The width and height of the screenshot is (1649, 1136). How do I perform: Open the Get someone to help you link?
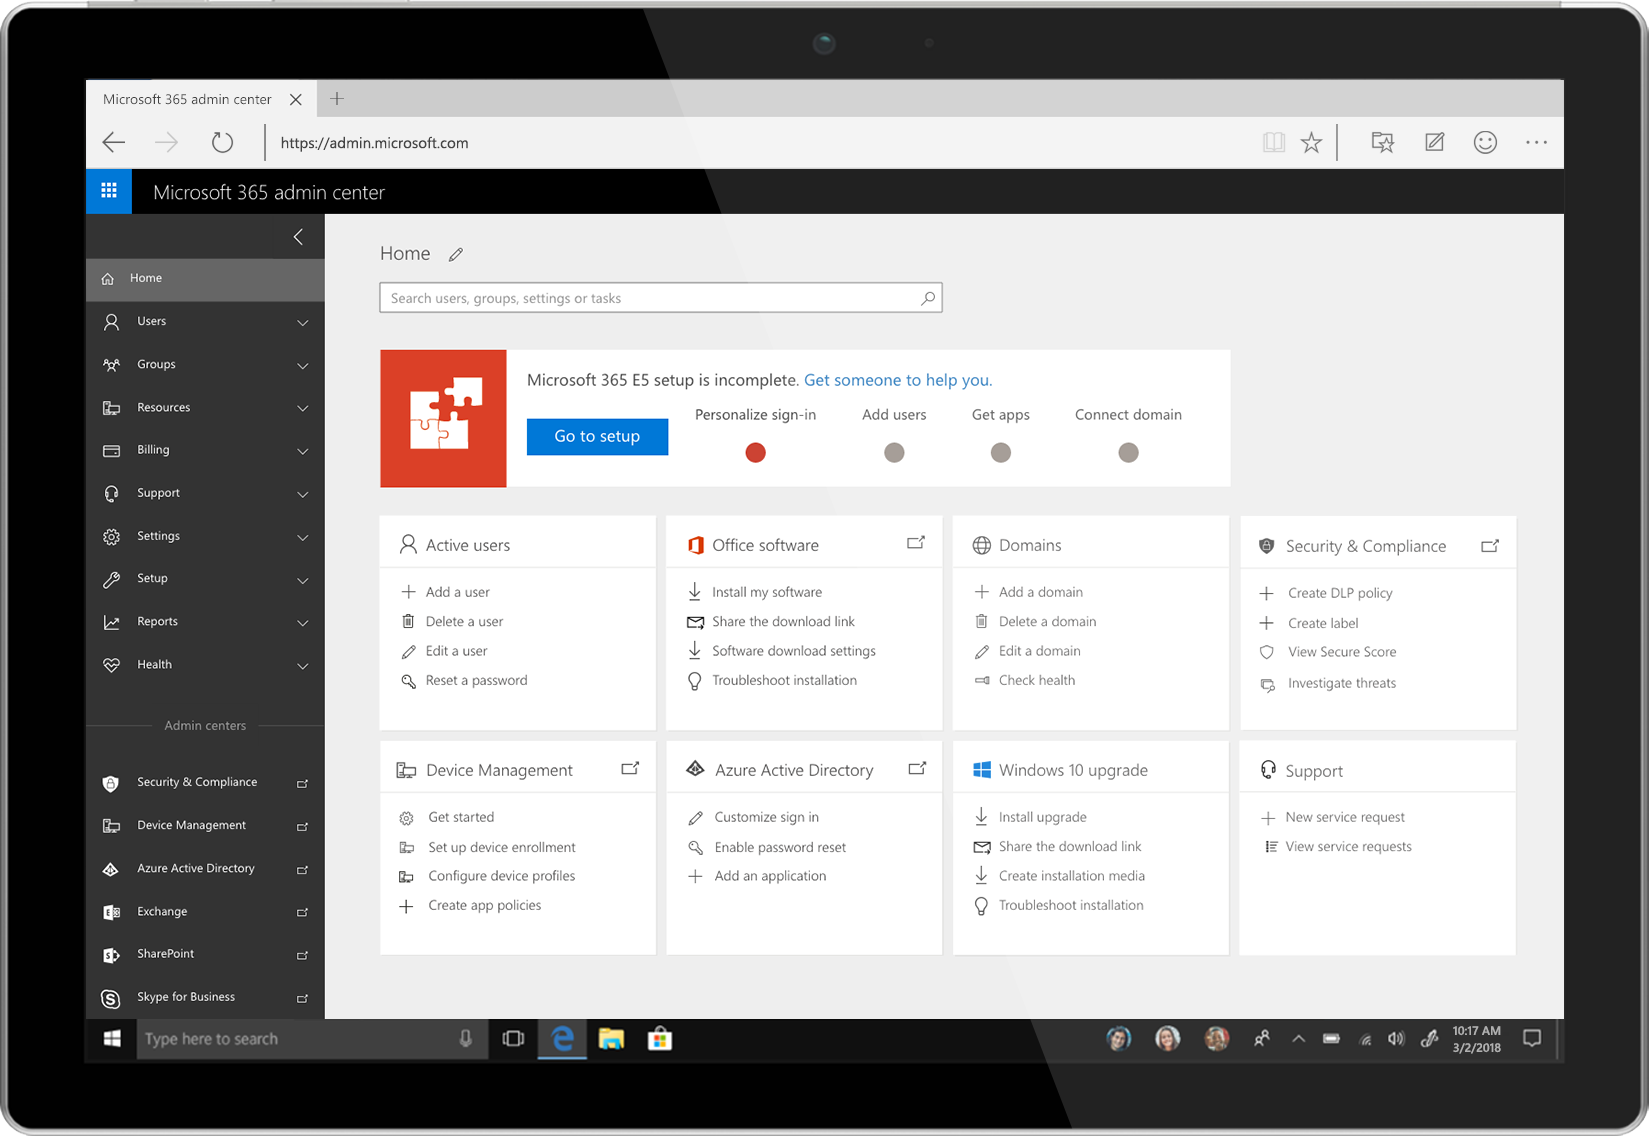[x=896, y=380]
